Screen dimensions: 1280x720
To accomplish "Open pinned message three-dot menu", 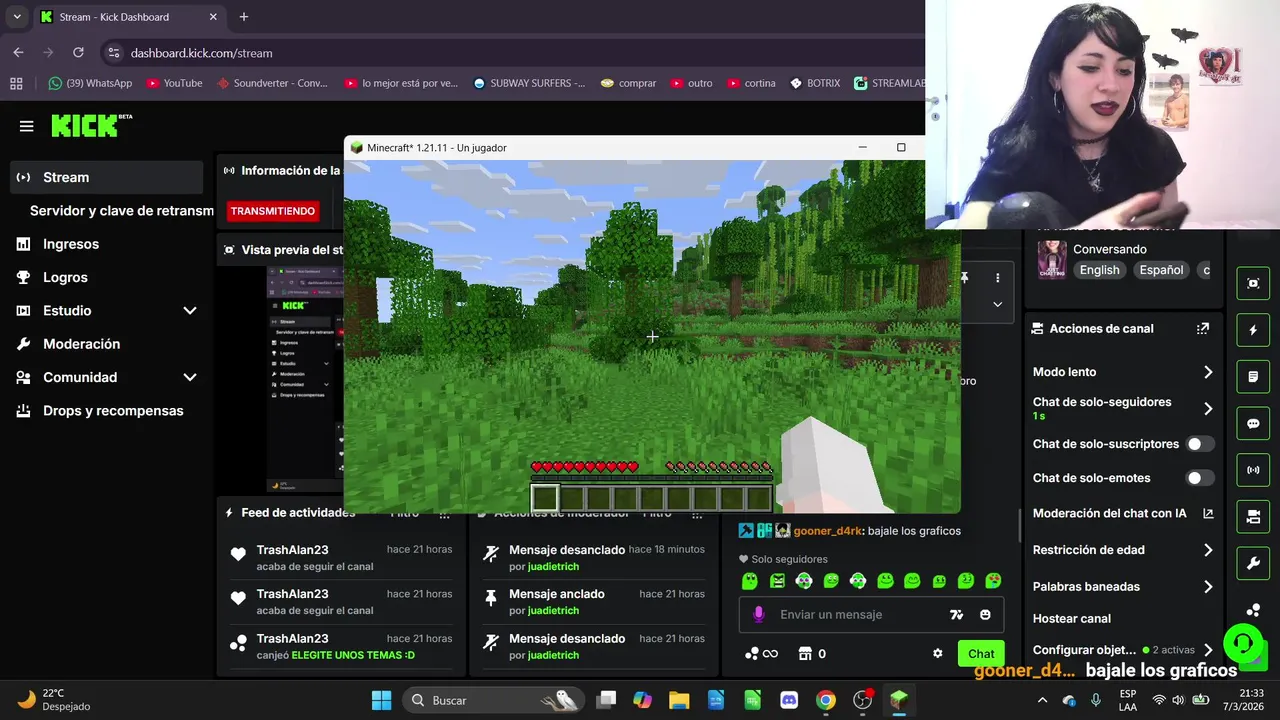I will (997, 278).
